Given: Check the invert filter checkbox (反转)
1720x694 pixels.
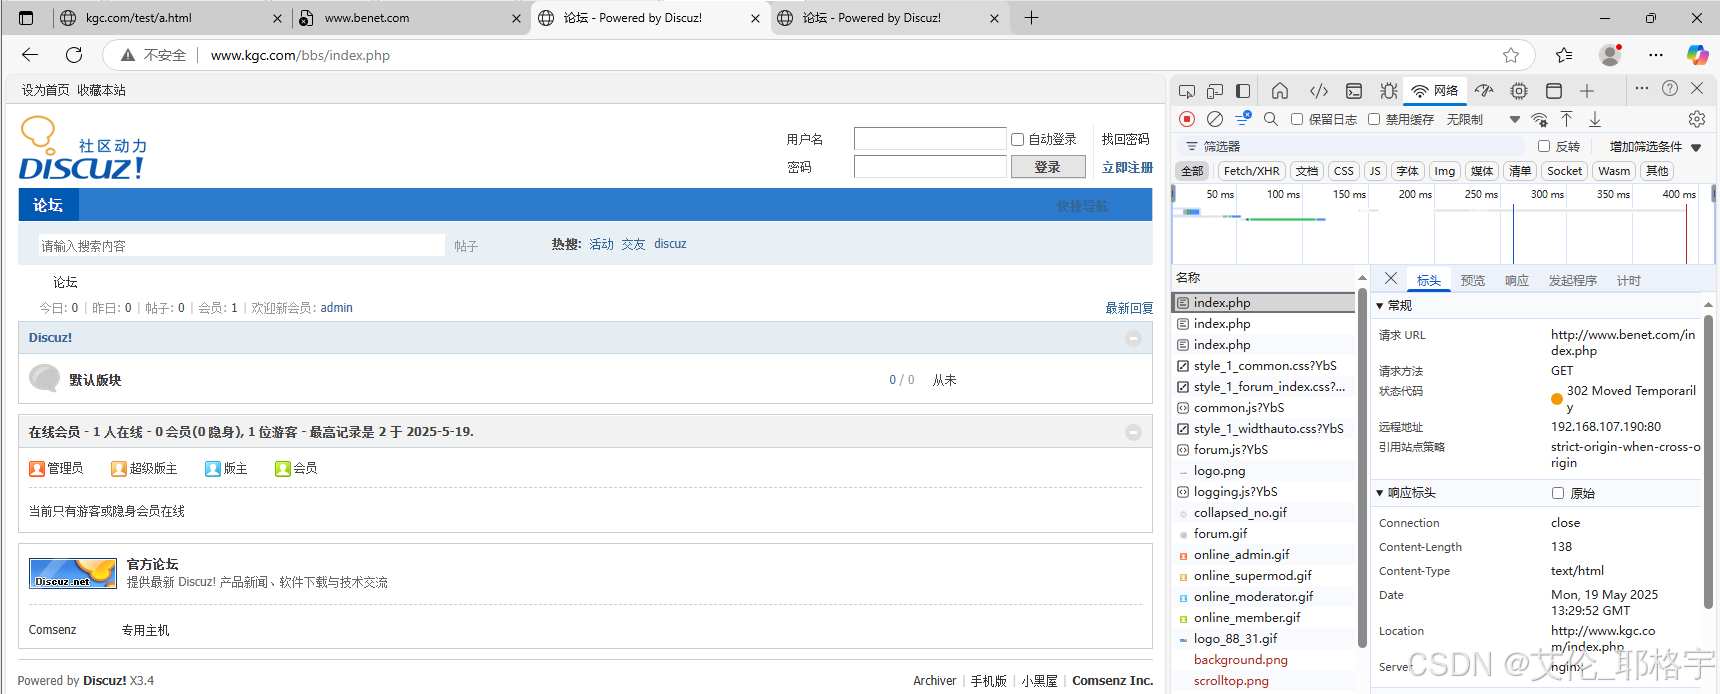Looking at the screenshot, I should 1544,146.
